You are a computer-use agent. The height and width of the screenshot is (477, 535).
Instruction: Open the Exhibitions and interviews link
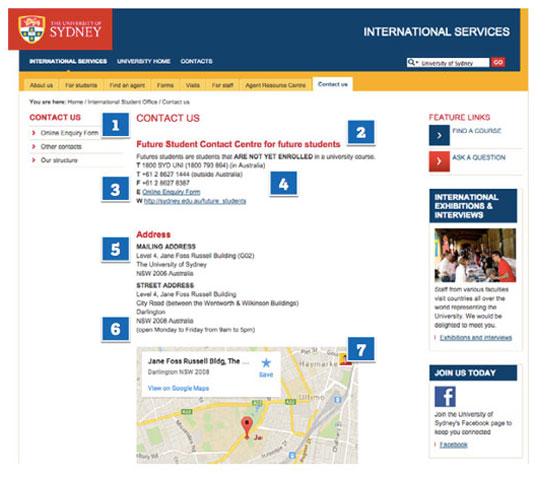pyautogui.click(x=476, y=338)
